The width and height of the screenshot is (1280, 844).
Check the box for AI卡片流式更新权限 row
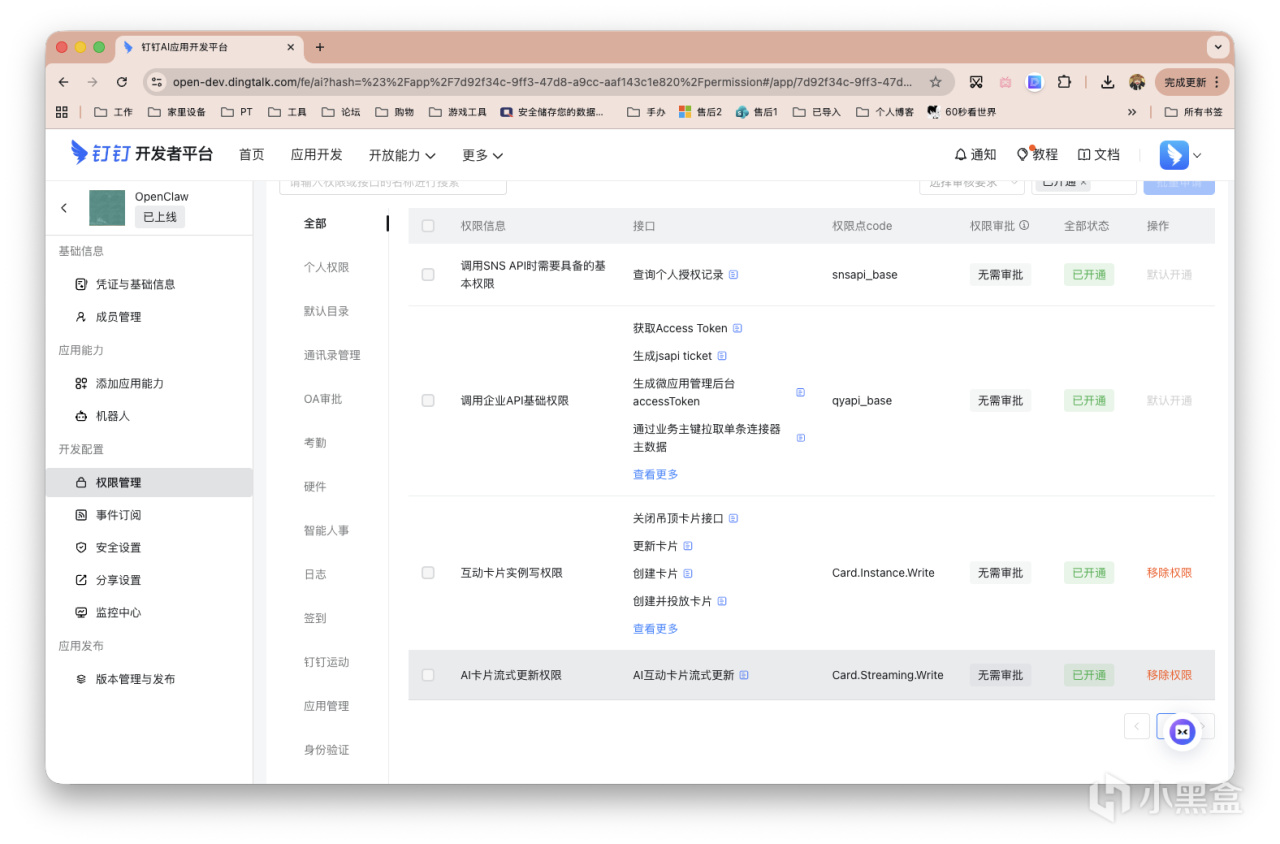coord(428,675)
